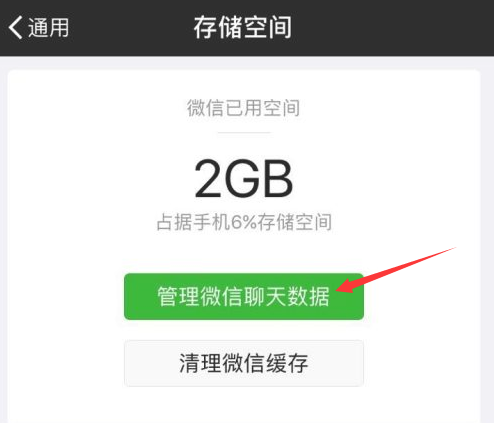Tap the 清理微信缓存 button
The width and height of the screenshot is (501, 423).
244,363
